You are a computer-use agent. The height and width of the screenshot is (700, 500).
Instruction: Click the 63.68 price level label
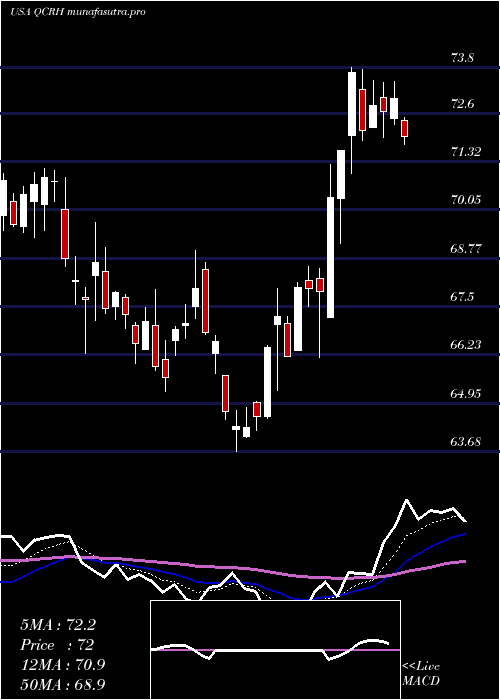tap(466, 442)
